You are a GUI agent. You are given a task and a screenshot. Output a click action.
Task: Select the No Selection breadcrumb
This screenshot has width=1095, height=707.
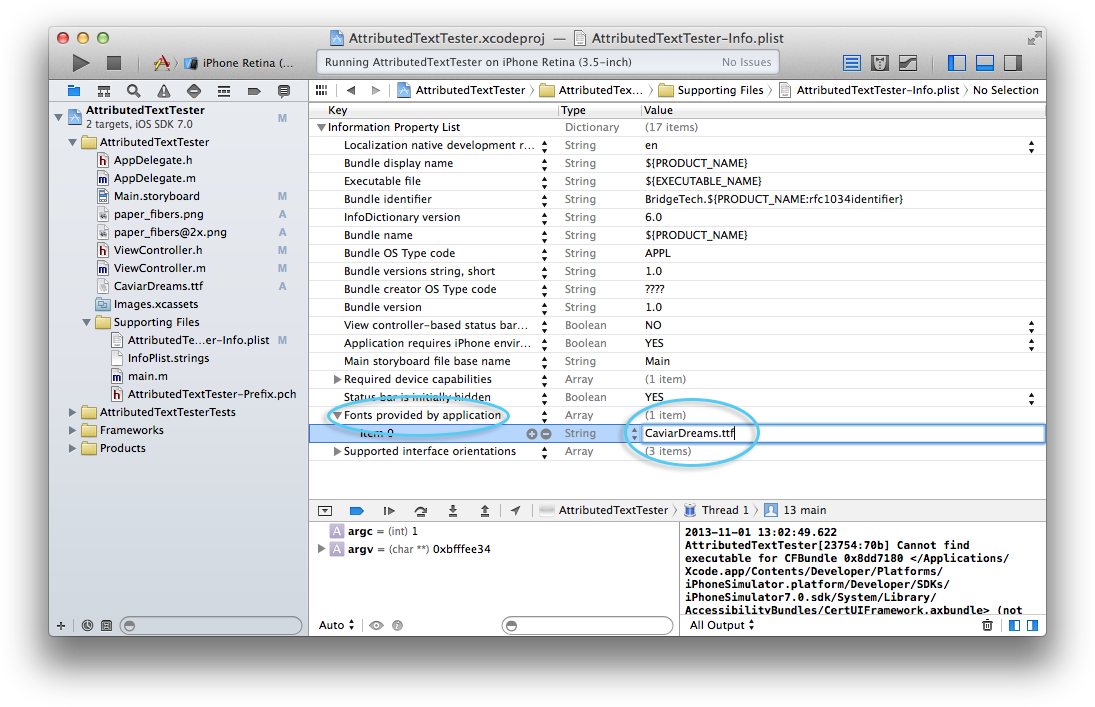click(1006, 90)
